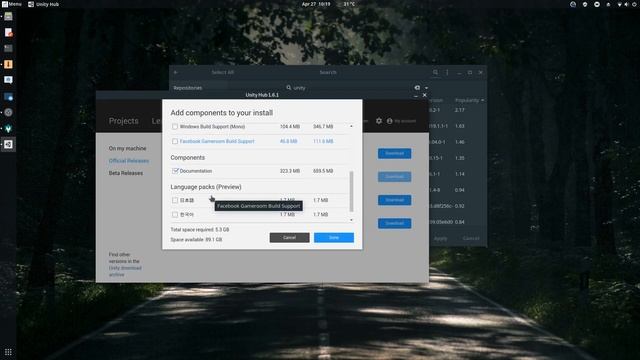This screenshot has height=360, width=640.
Task: Click search magnifier in package manager title bar
Action: coord(436,72)
